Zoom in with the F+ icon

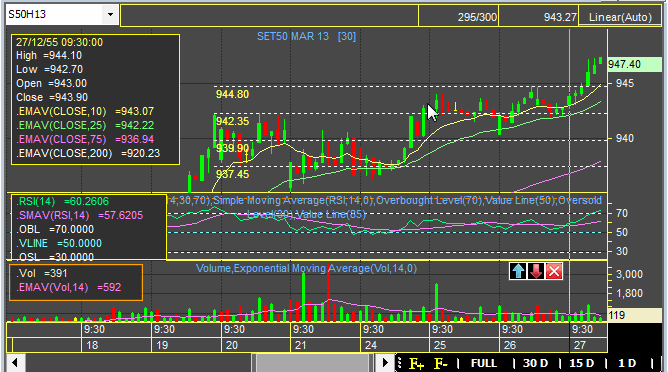pyautogui.click(x=416, y=363)
